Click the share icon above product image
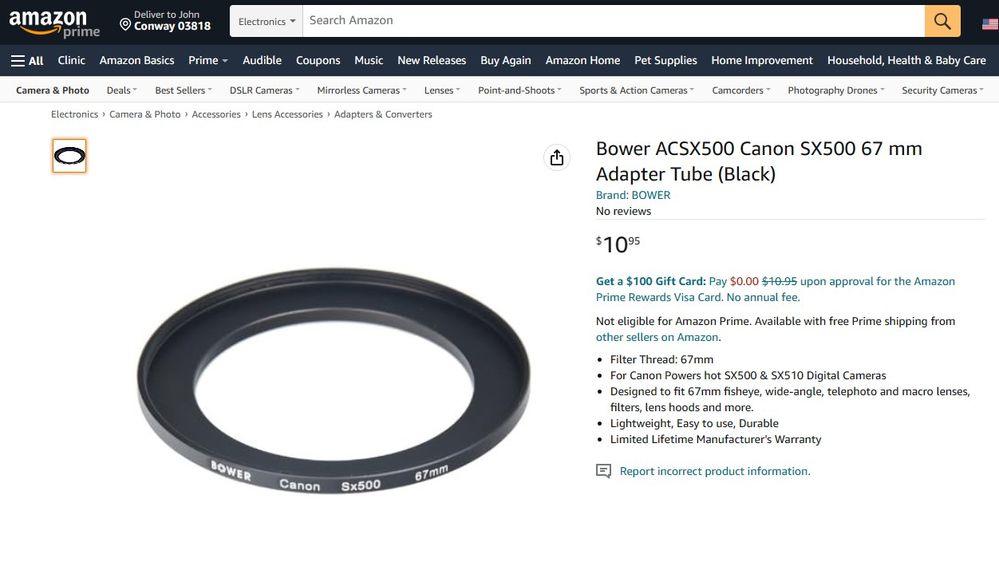The height and width of the screenshot is (571, 999). [x=557, y=157]
